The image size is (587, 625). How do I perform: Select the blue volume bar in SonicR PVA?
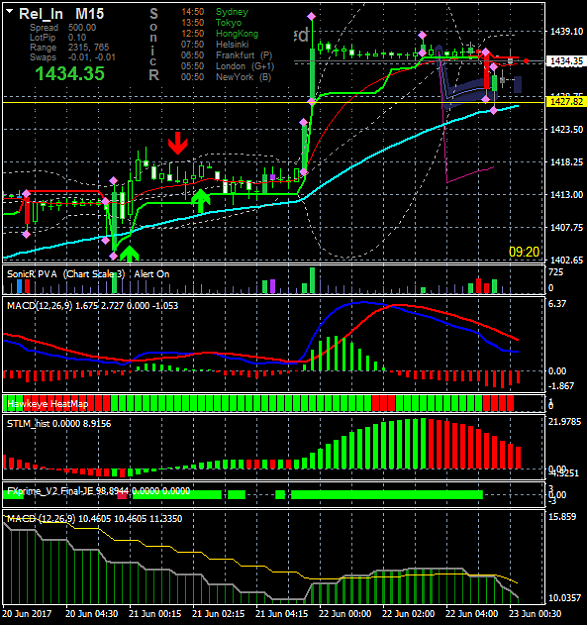[x=20, y=286]
